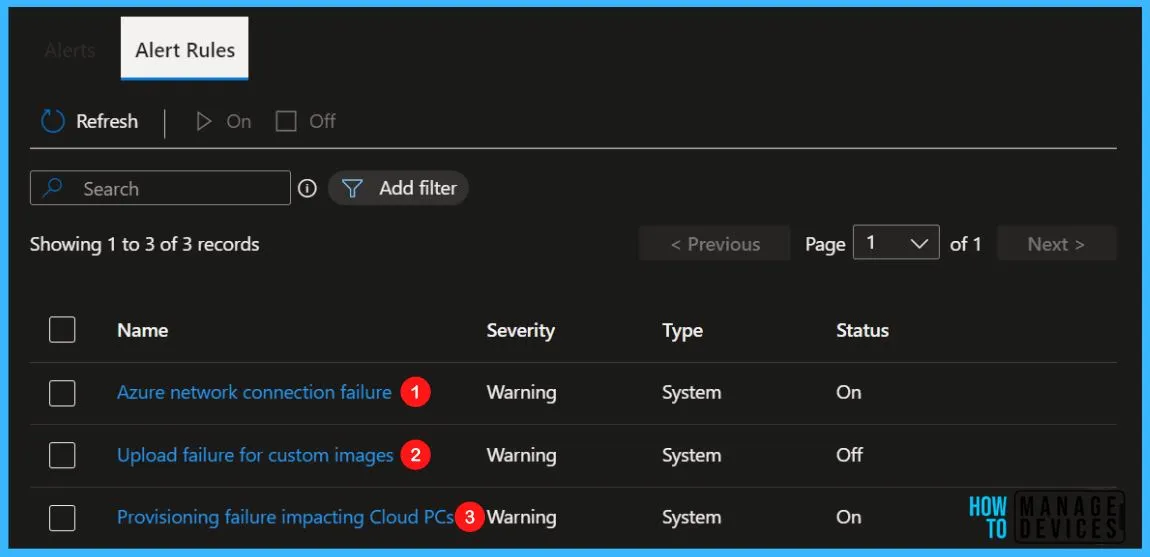Viewport: 1150px width, 557px height.
Task: Check the Upload failure for custom images row
Action: 62,455
